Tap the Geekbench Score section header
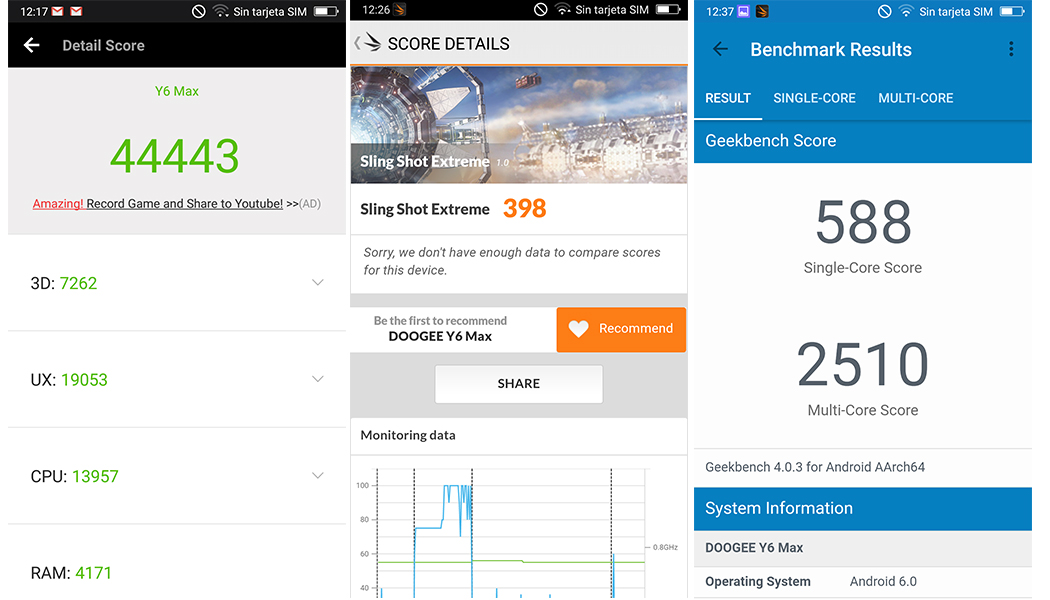Image resolution: width=1050 pixels, height=600 pixels. pyautogui.click(x=862, y=141)
